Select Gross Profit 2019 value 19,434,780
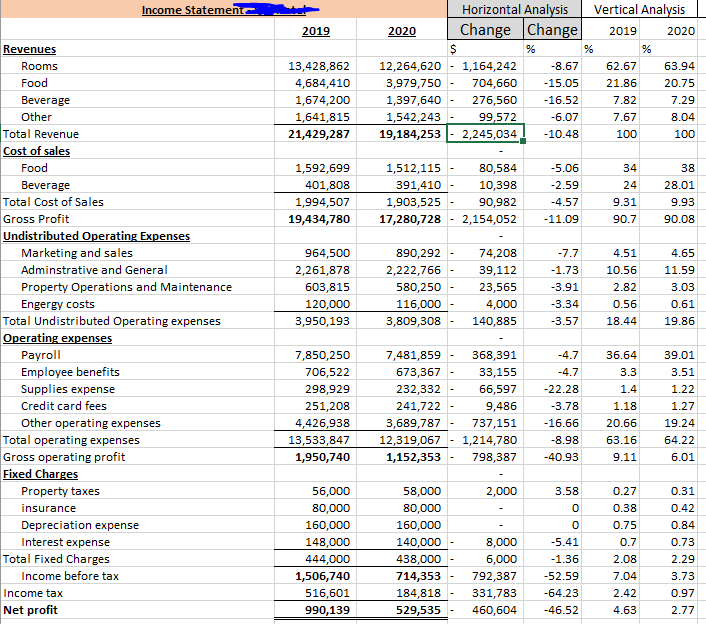 point(319,219)
